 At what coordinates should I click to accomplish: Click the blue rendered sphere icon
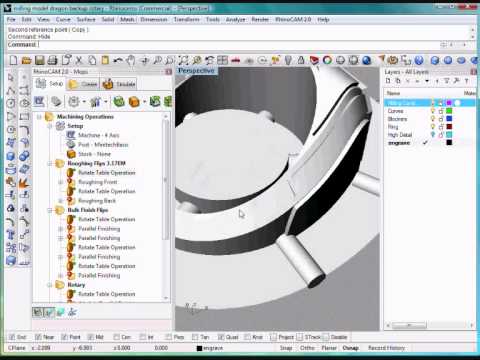click(367, 60)
